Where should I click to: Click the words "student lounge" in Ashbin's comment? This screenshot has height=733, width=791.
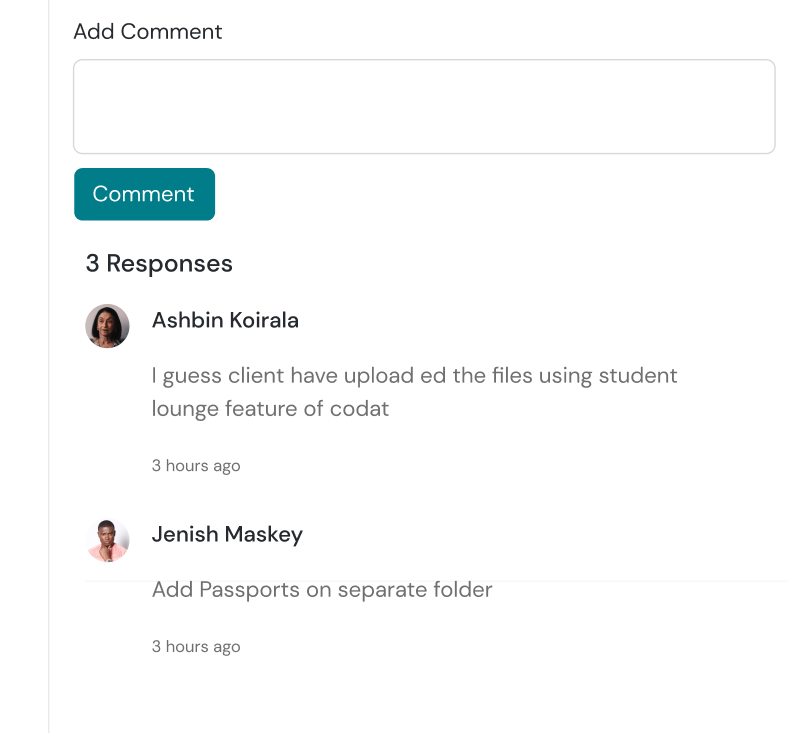tap(637, 376)
